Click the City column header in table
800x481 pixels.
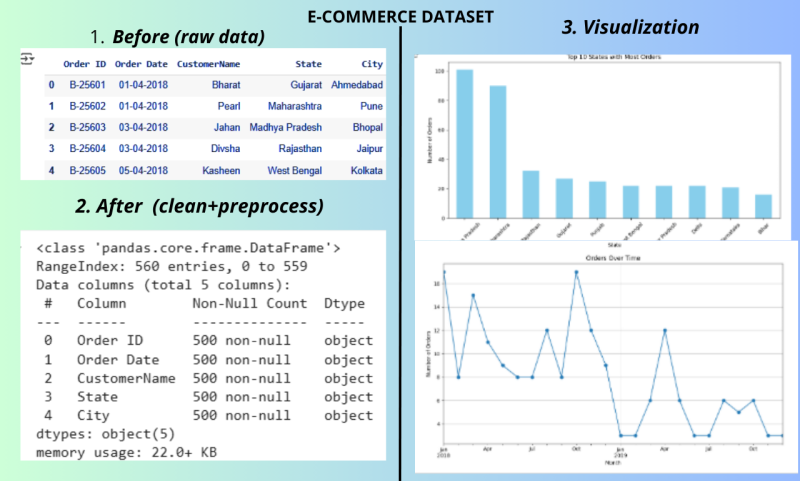(x=372, y=64)
